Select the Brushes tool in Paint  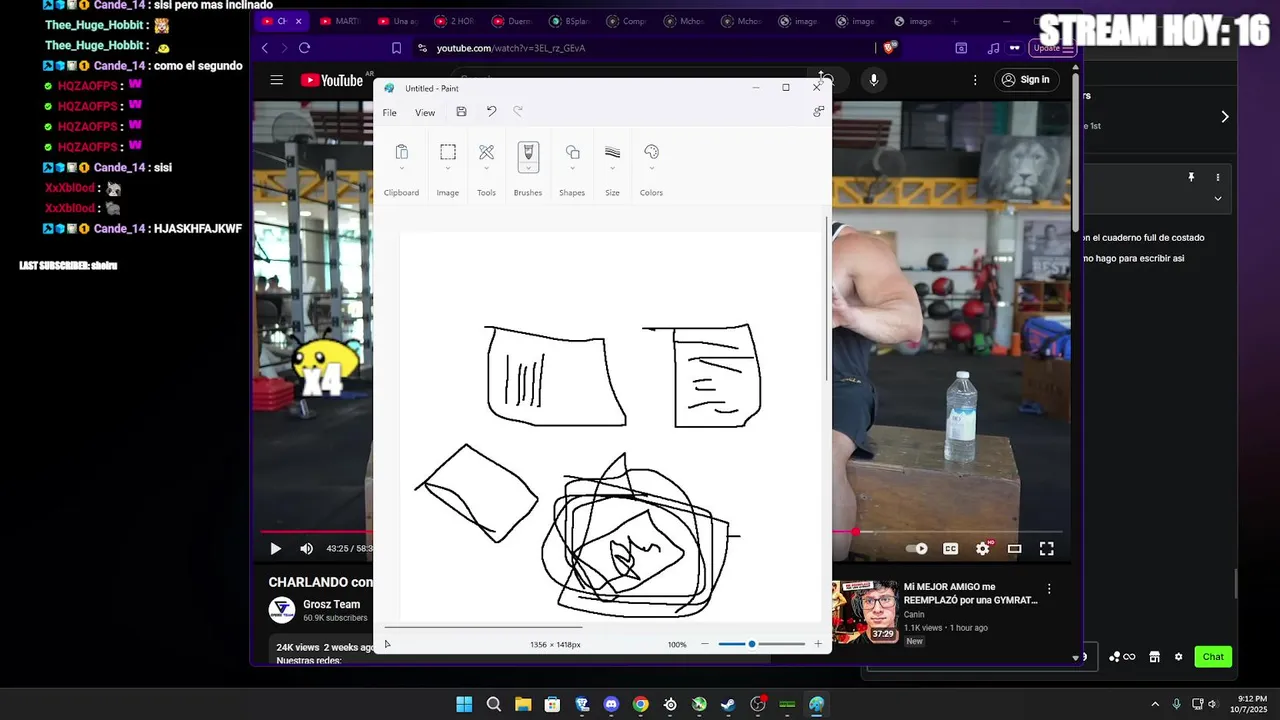528,153
